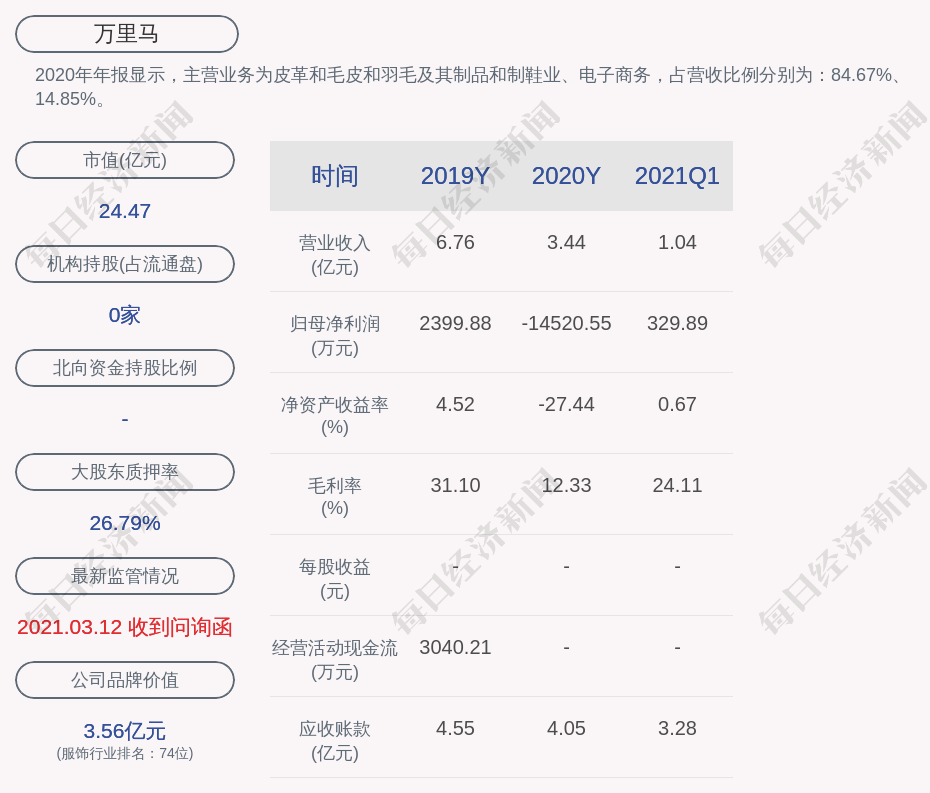
Task: Click the 每股收益(元) row label
Action: click(335, 578)
